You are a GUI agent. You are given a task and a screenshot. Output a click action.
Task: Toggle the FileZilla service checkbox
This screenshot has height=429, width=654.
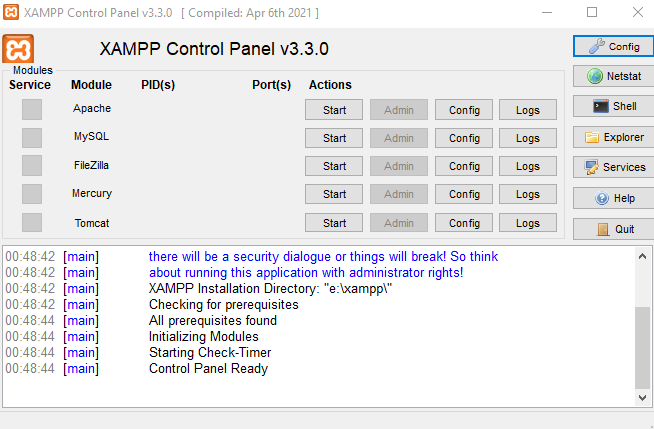coord(32,166)
